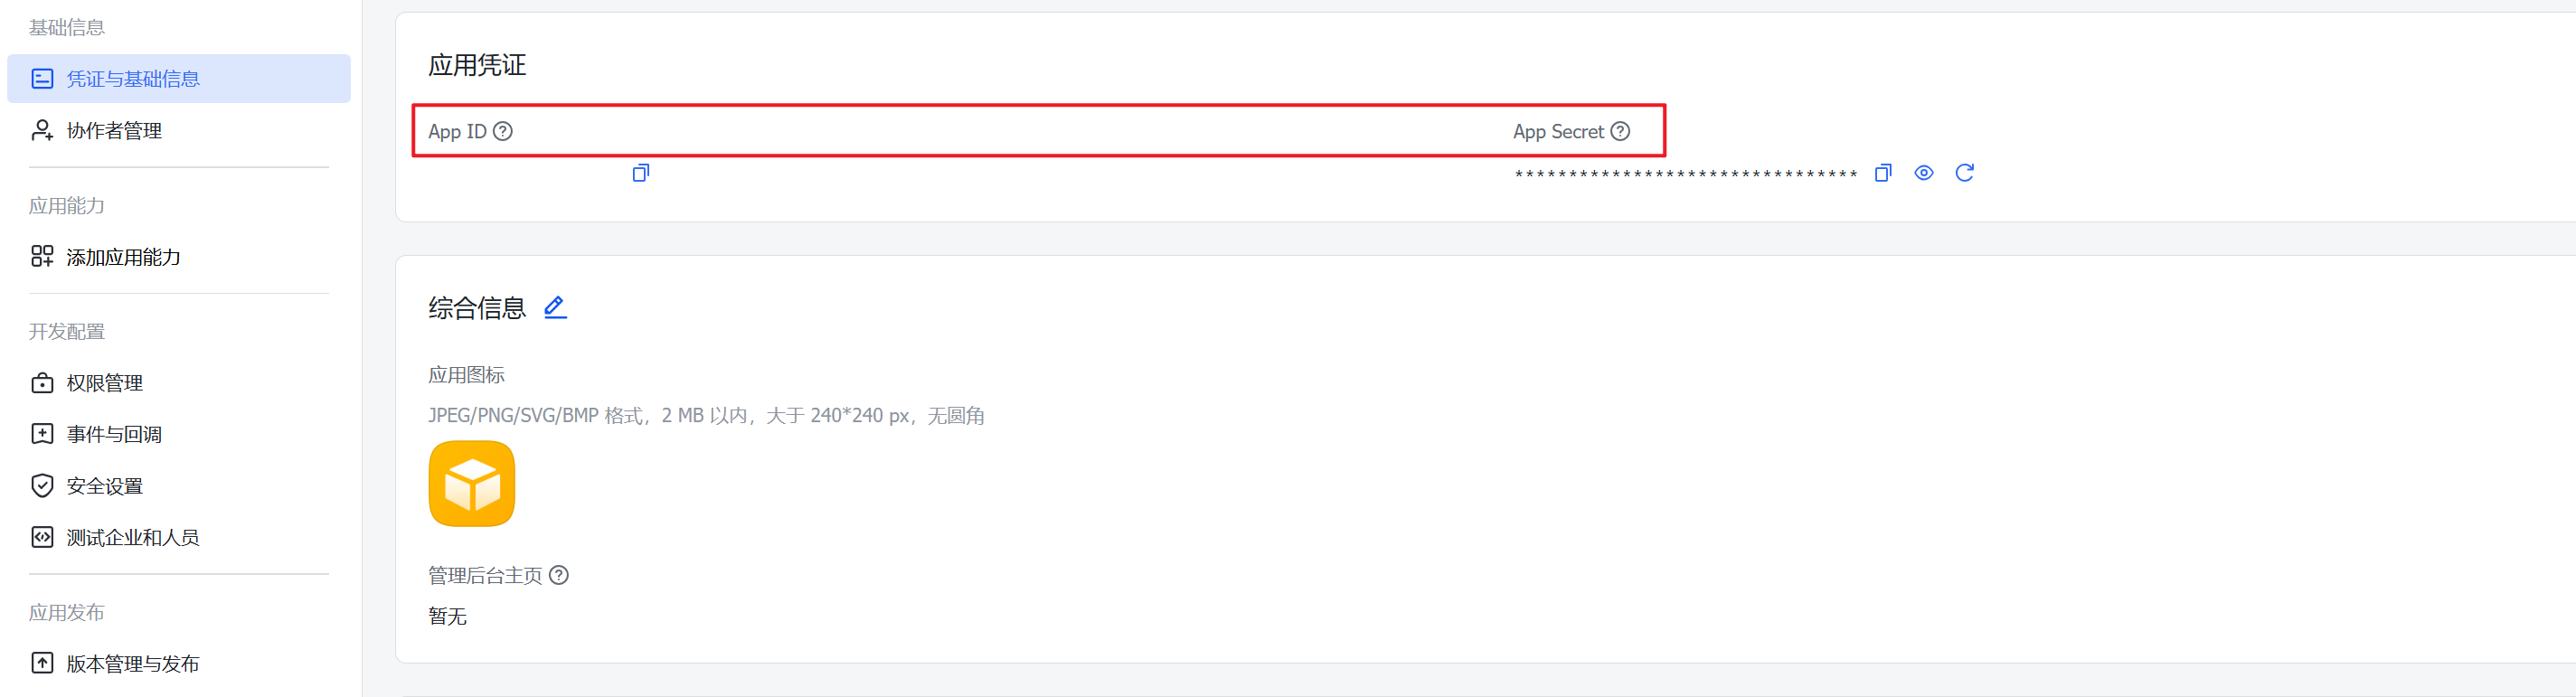
Task: Copy the App Secret value
Action: [1883, 173]
